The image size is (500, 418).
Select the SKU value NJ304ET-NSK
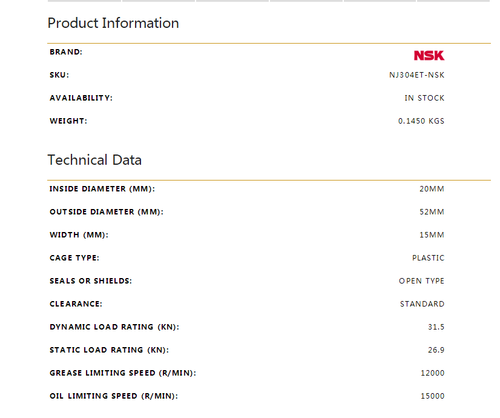coord(417,75)
